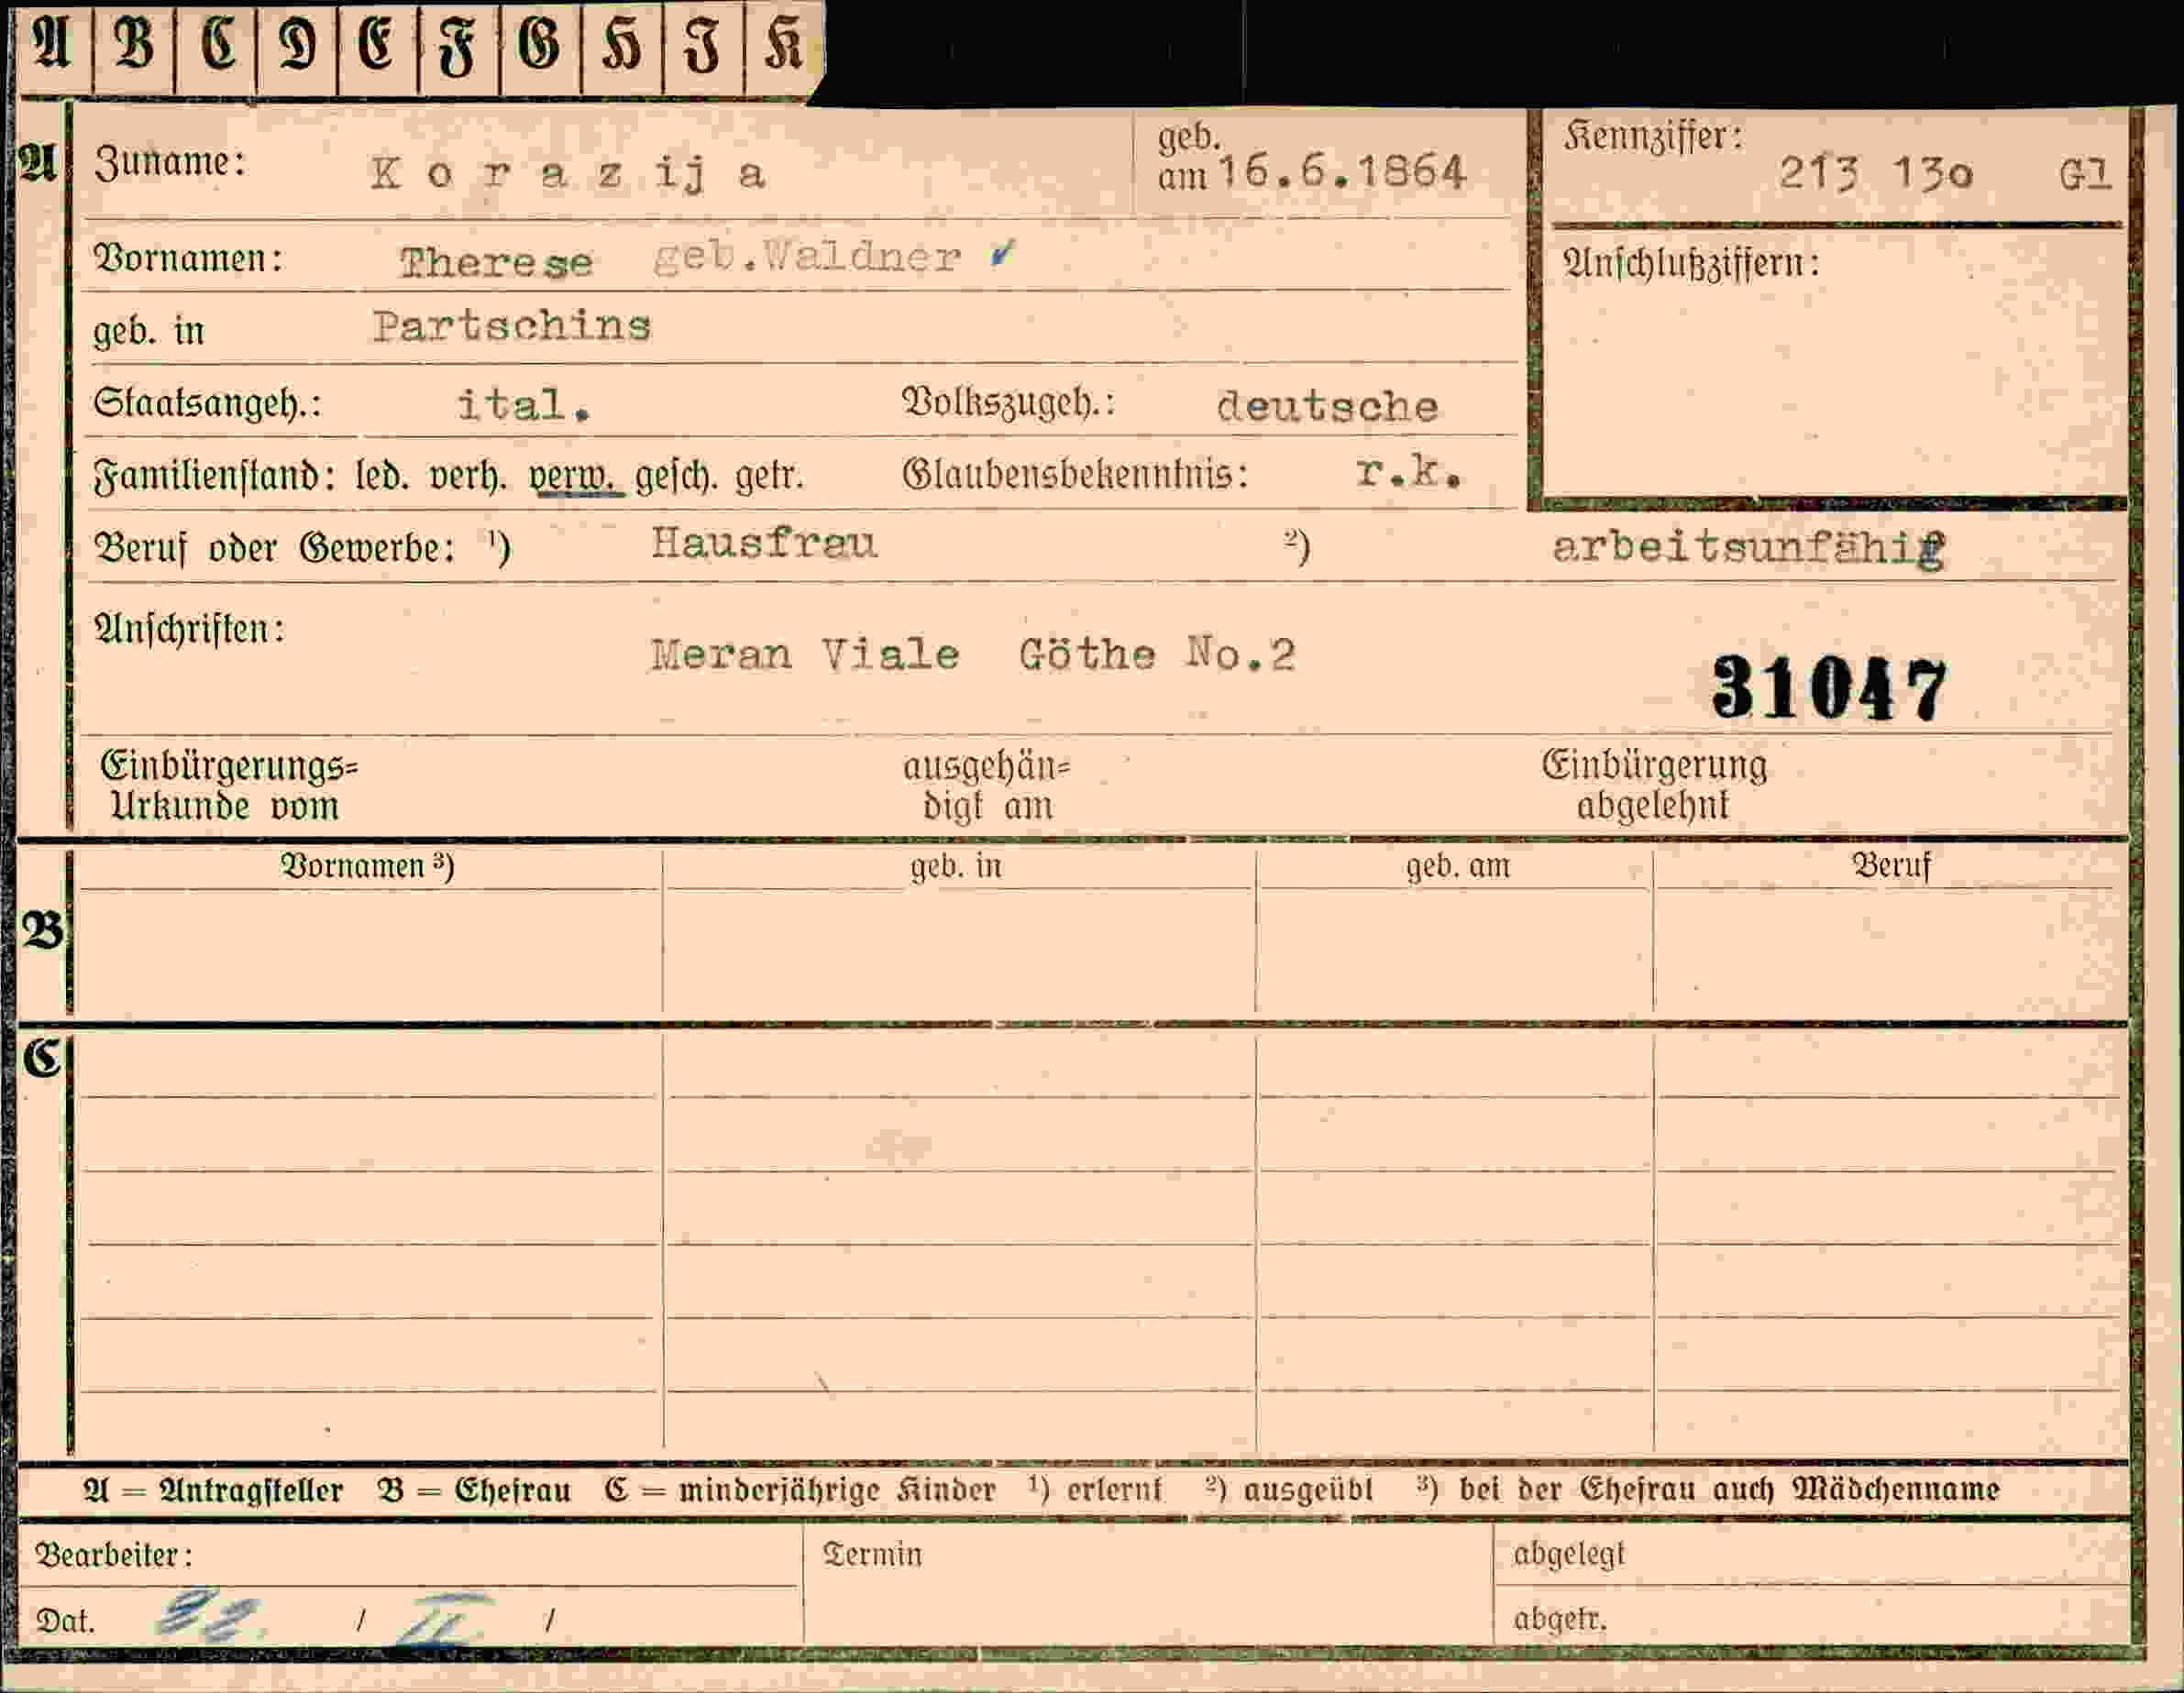Click the index tab letter K
Image resolution: width=2184 pixels, height=1693 pixels.
783,46
